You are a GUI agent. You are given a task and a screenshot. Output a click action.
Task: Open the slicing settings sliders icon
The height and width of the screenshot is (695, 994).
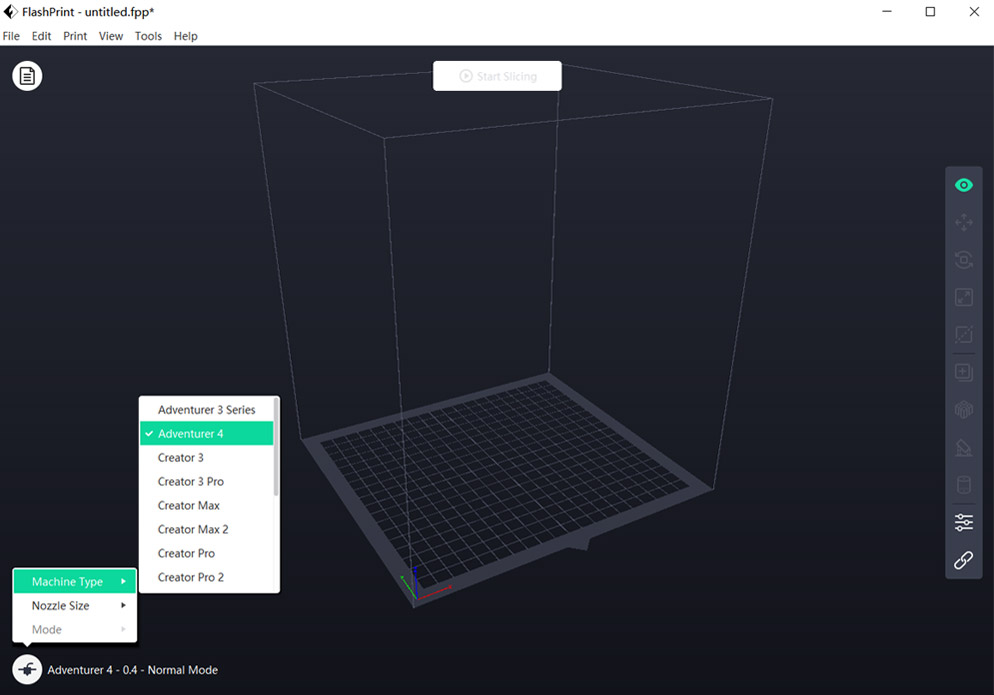[964, 523]
